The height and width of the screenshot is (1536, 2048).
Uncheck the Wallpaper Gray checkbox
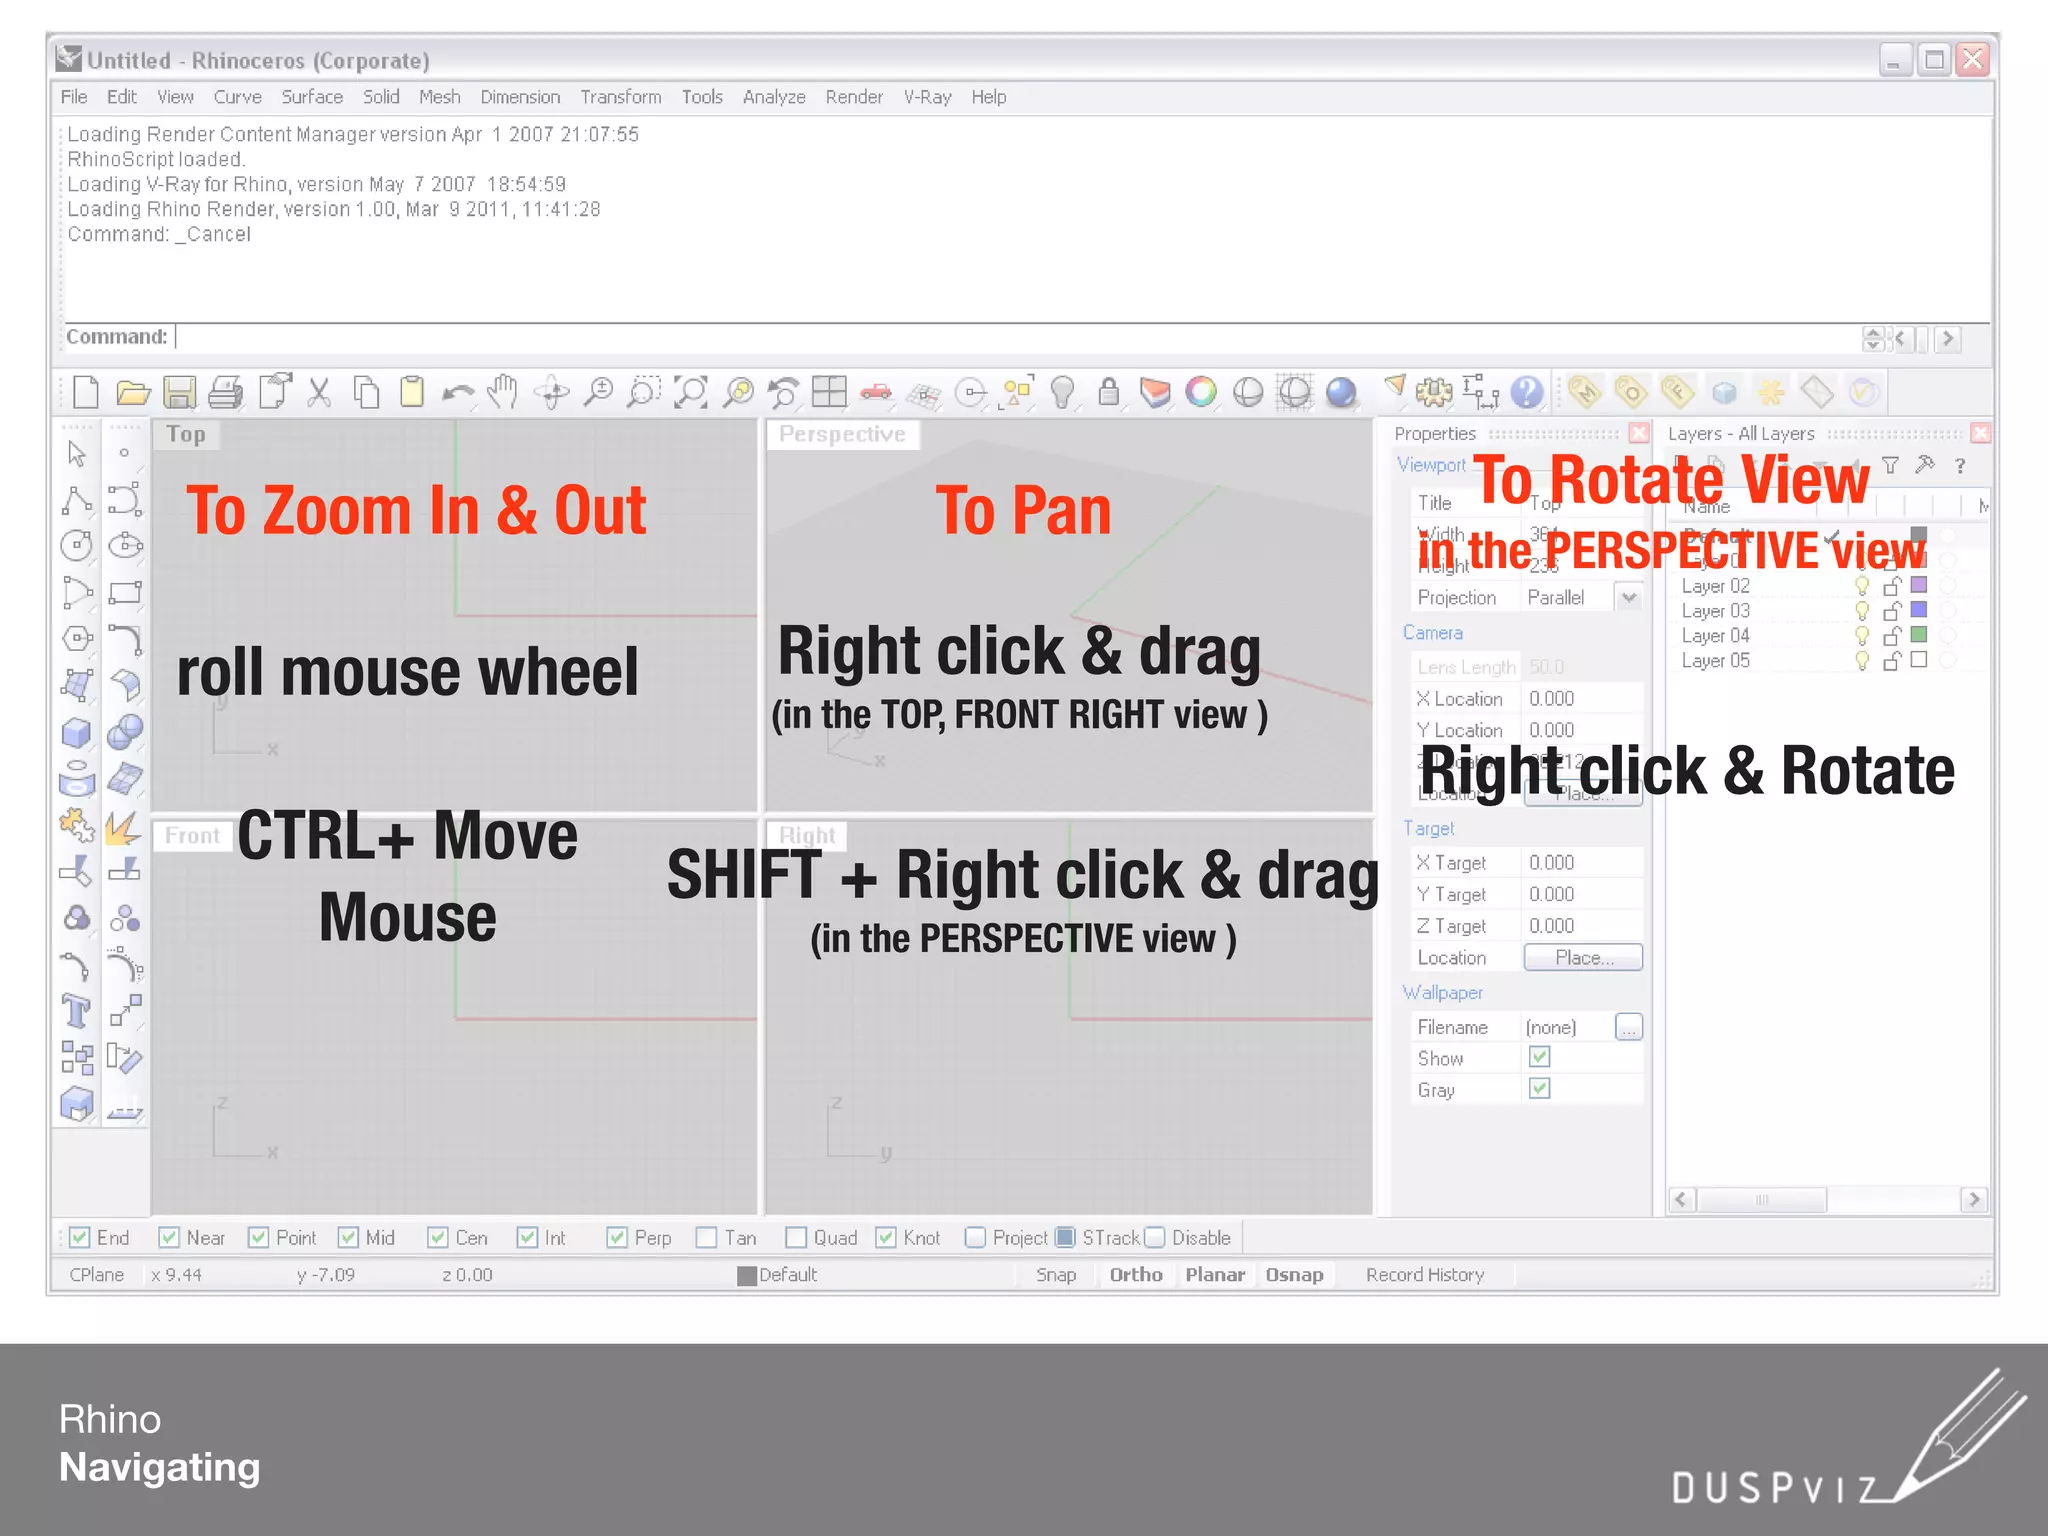coord(1540,1089)
